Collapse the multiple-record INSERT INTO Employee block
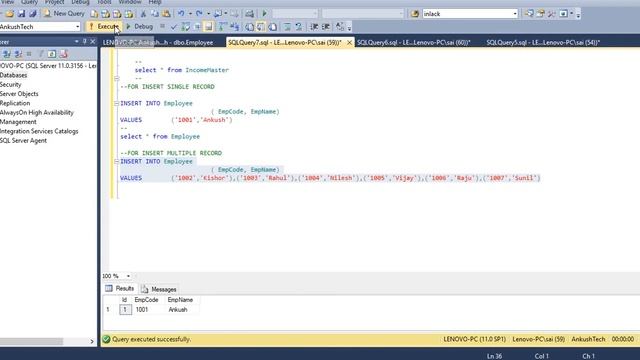This screenshot has width=640, height=360. (117, 161)
